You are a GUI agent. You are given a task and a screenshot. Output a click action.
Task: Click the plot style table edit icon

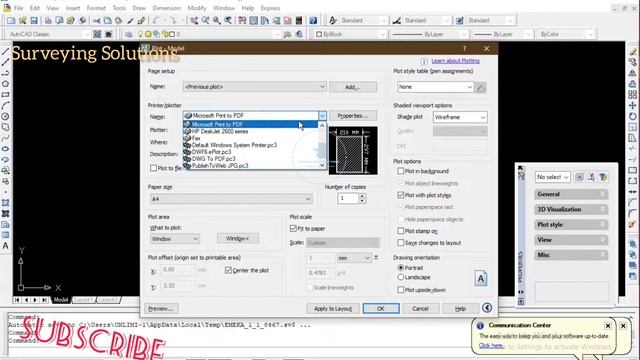[481, 87]
